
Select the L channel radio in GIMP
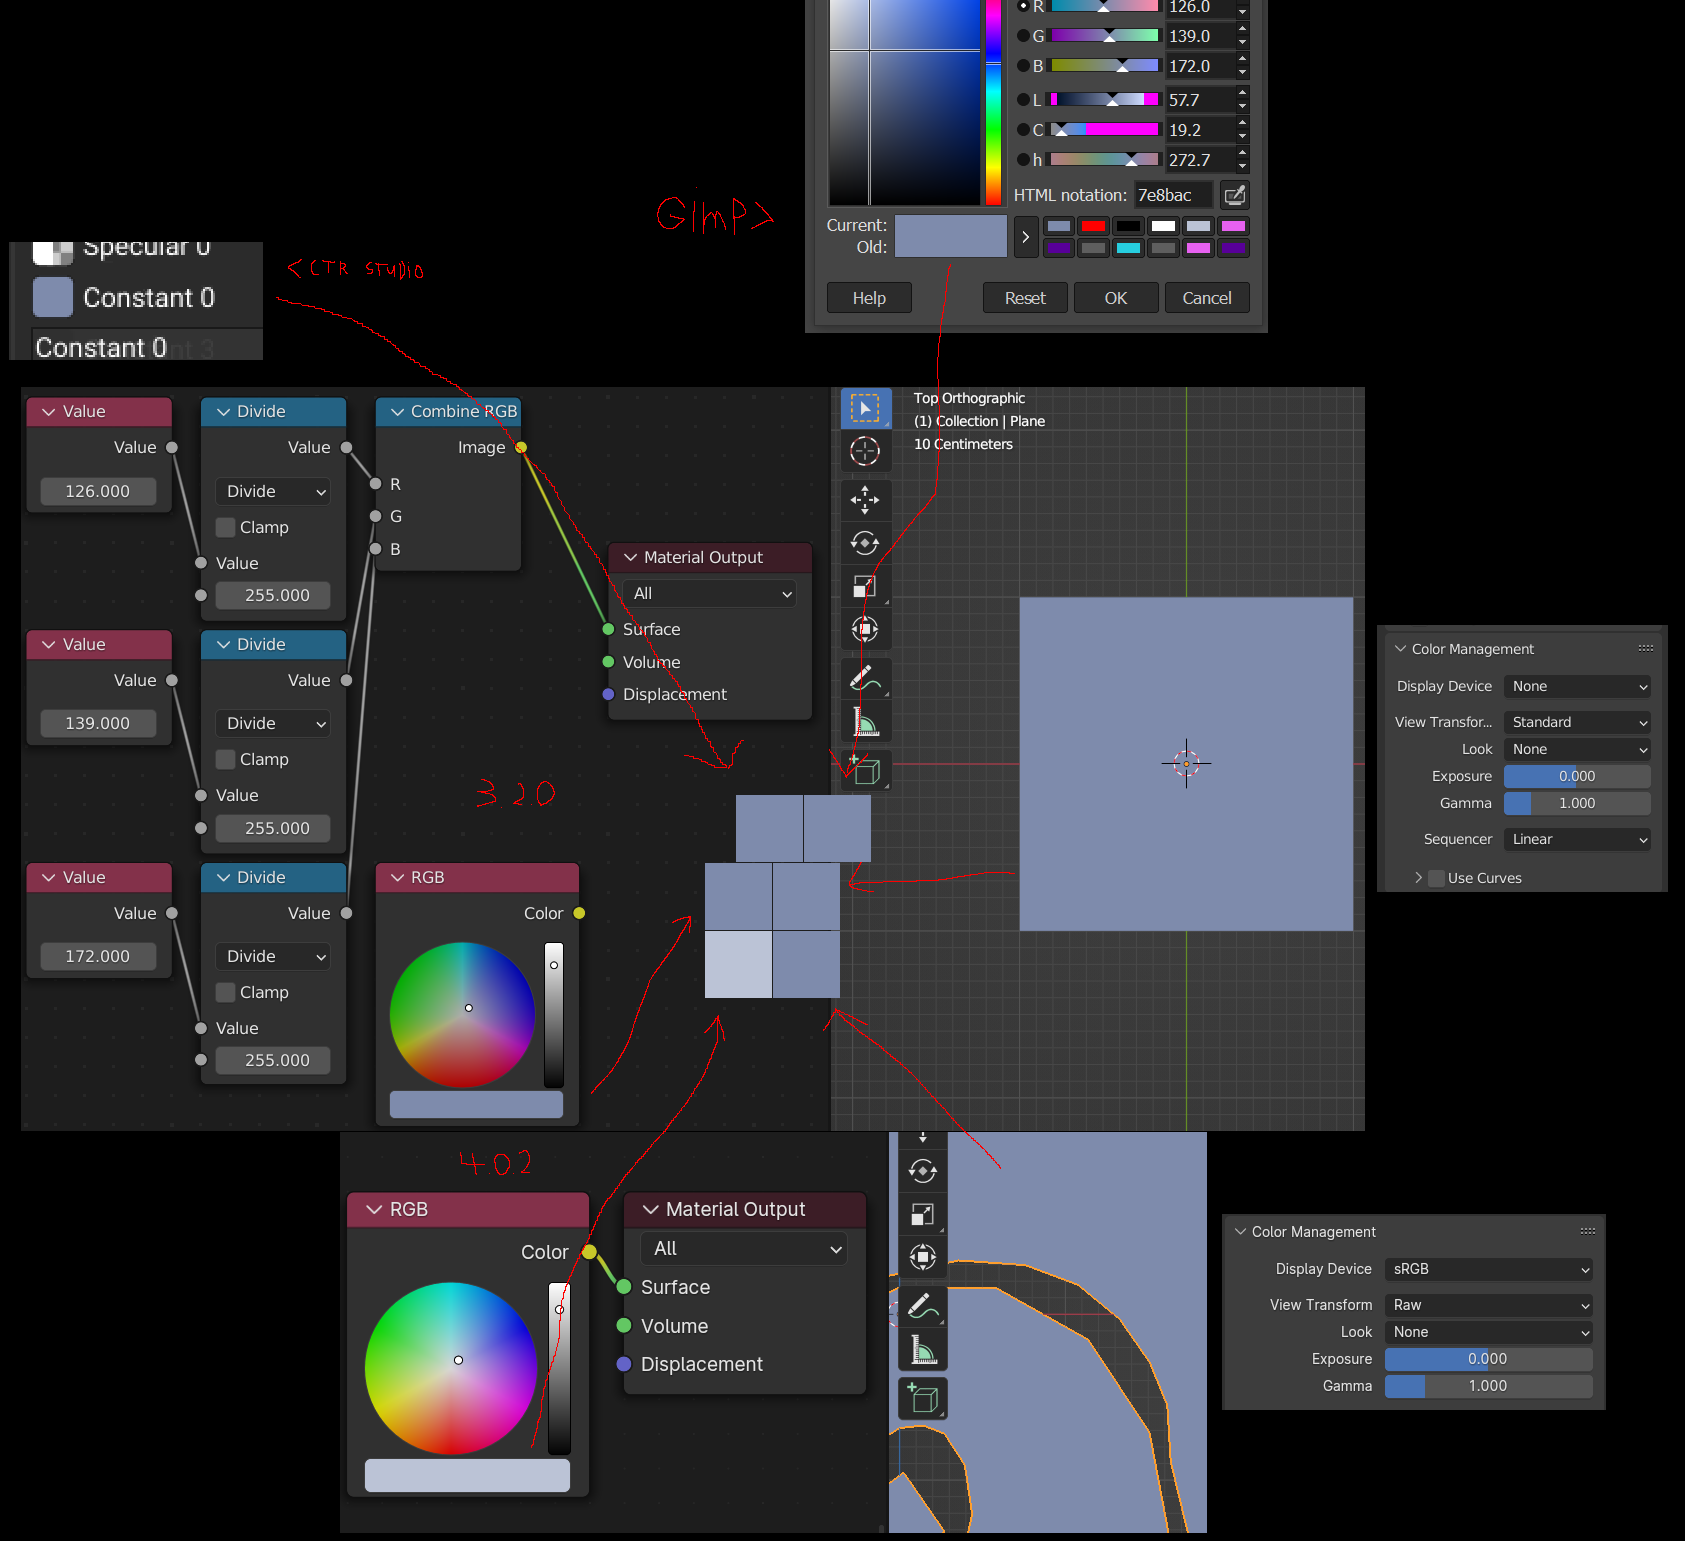(1023, 100)
